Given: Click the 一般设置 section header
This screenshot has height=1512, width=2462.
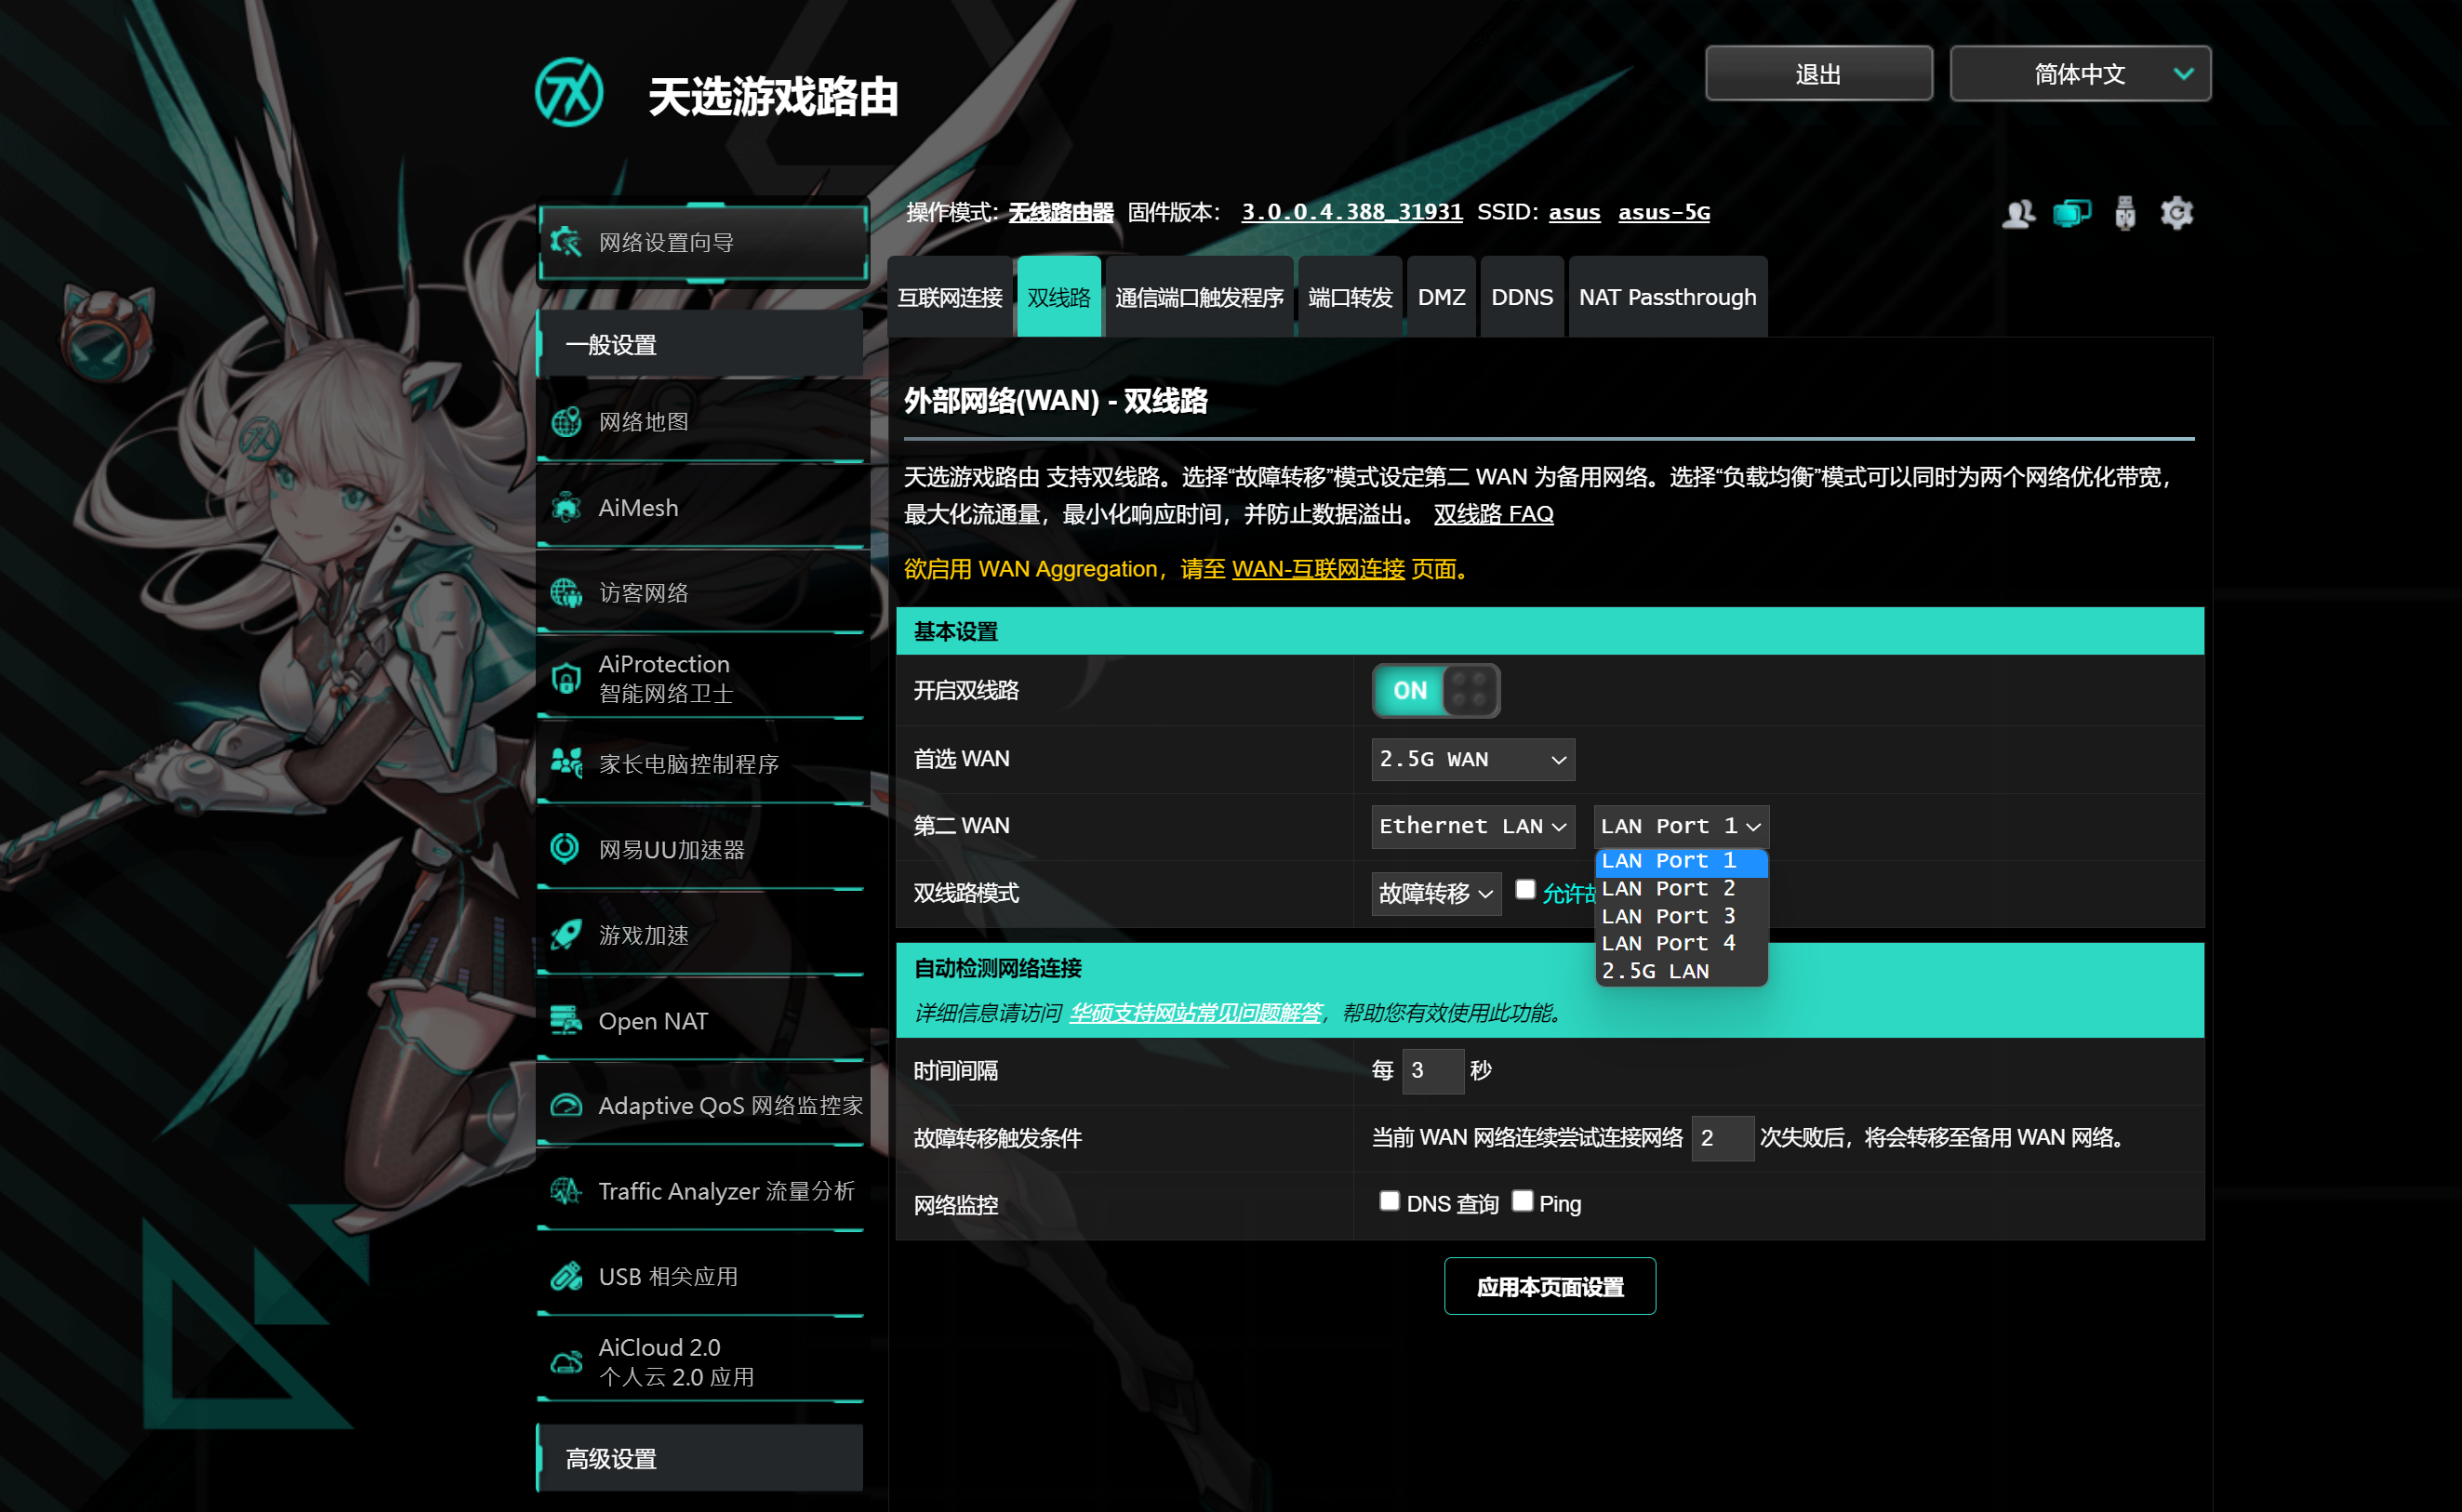Looking at the screenshot, I should pyautogui.click(x=700, y=344).
